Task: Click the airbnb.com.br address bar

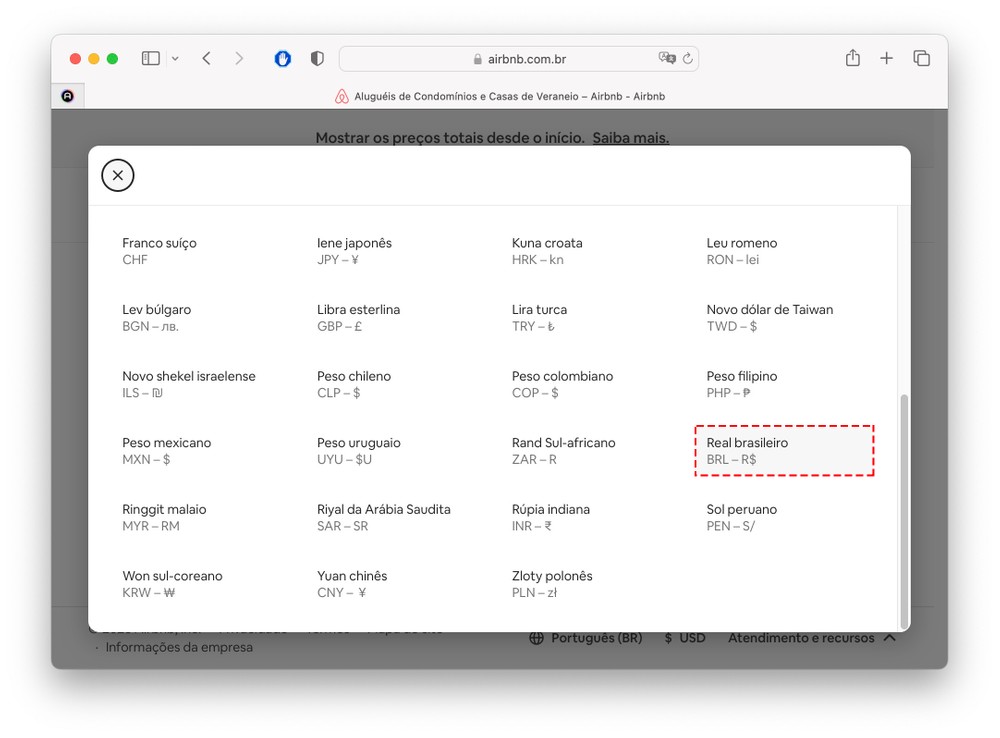Action: (x=518, y=59)
